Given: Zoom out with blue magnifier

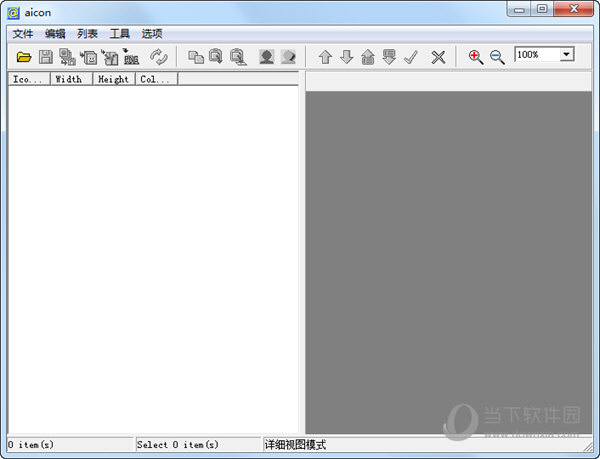Looking at the screenshot, I should pyautogui.click(x=497, y=57).
